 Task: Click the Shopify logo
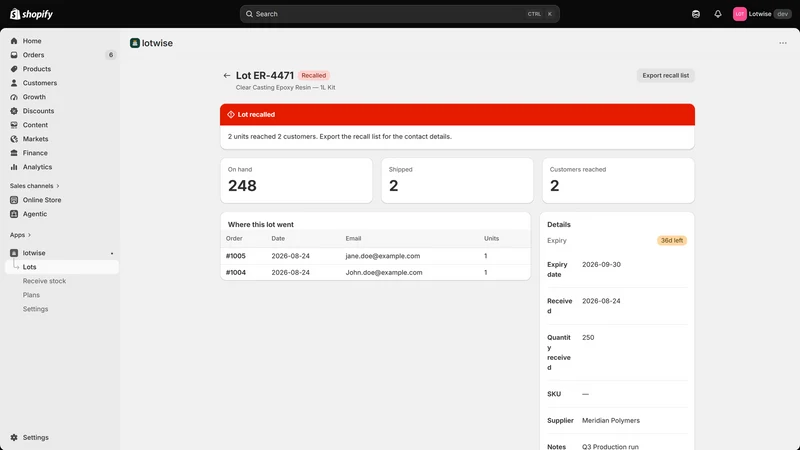coord(31,14)
